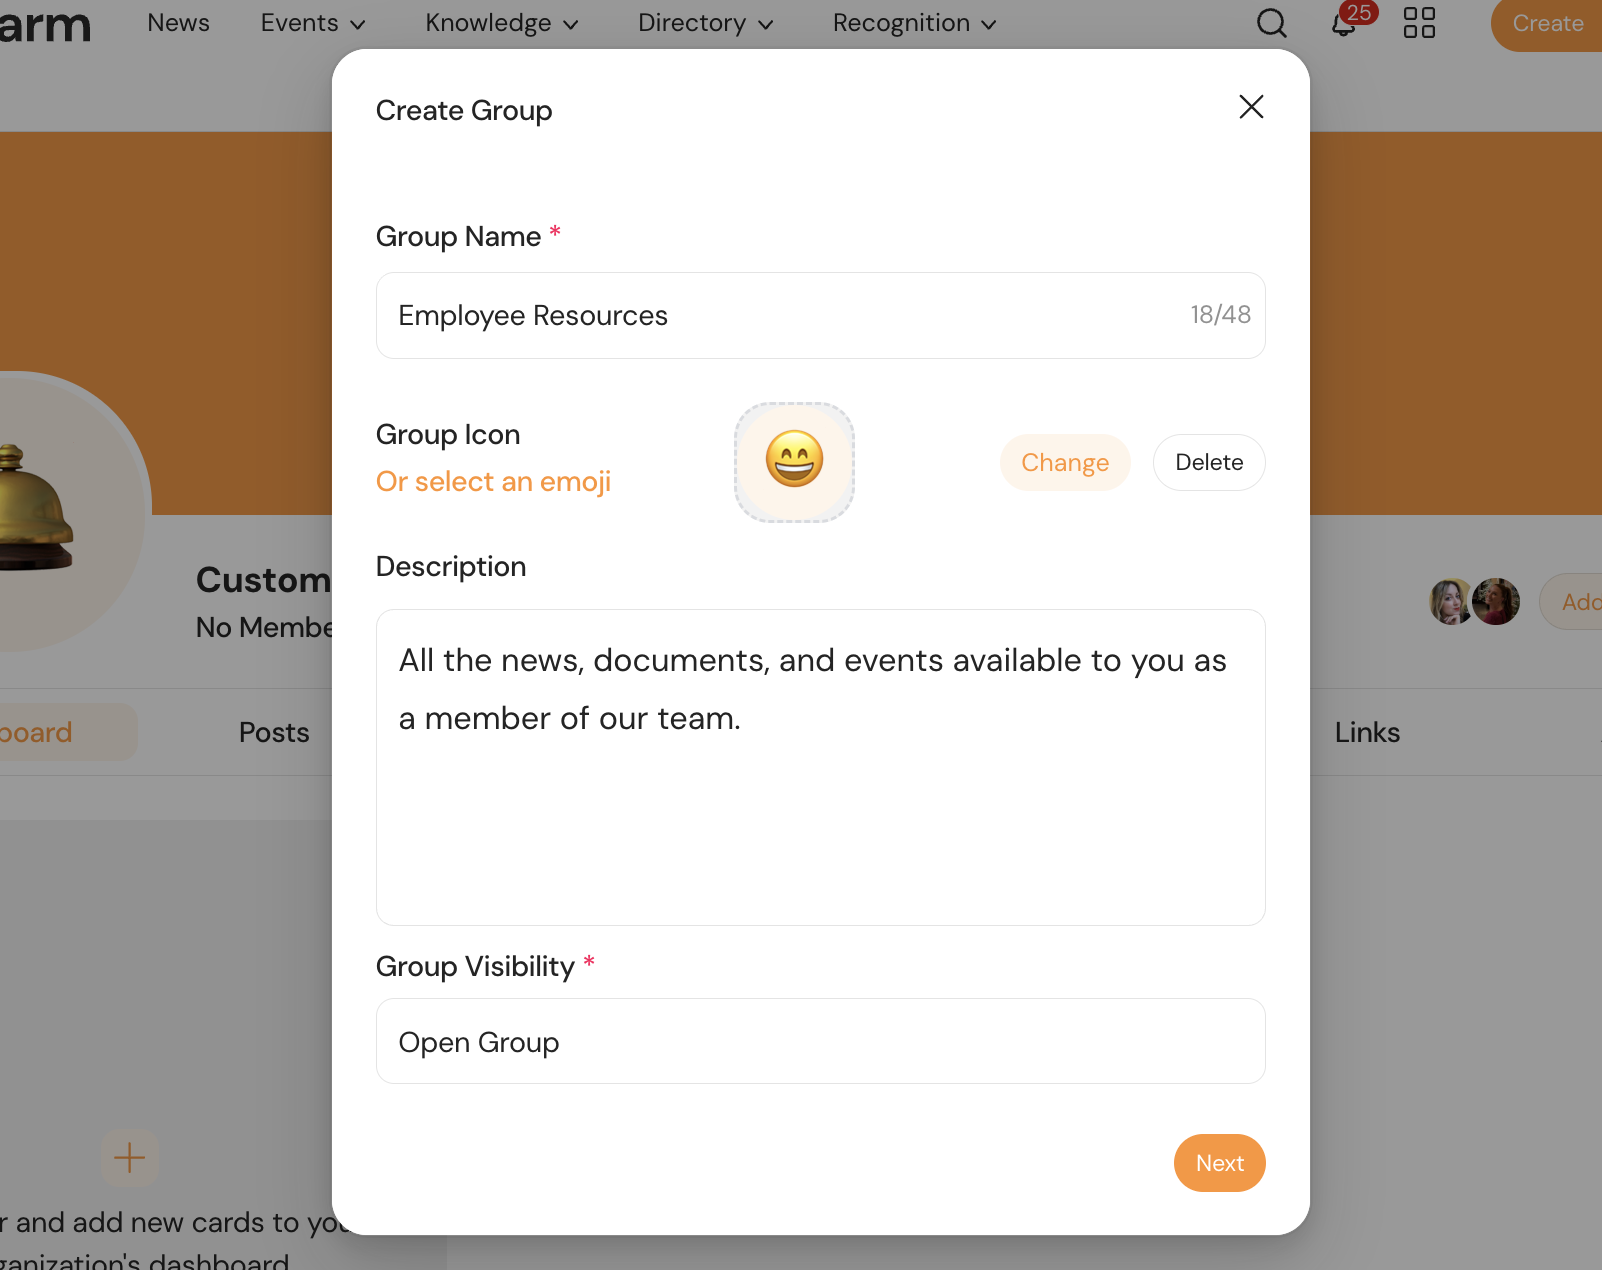Expand the Recognition menu
This screenshot has height=1270, width=1602.
914,23
